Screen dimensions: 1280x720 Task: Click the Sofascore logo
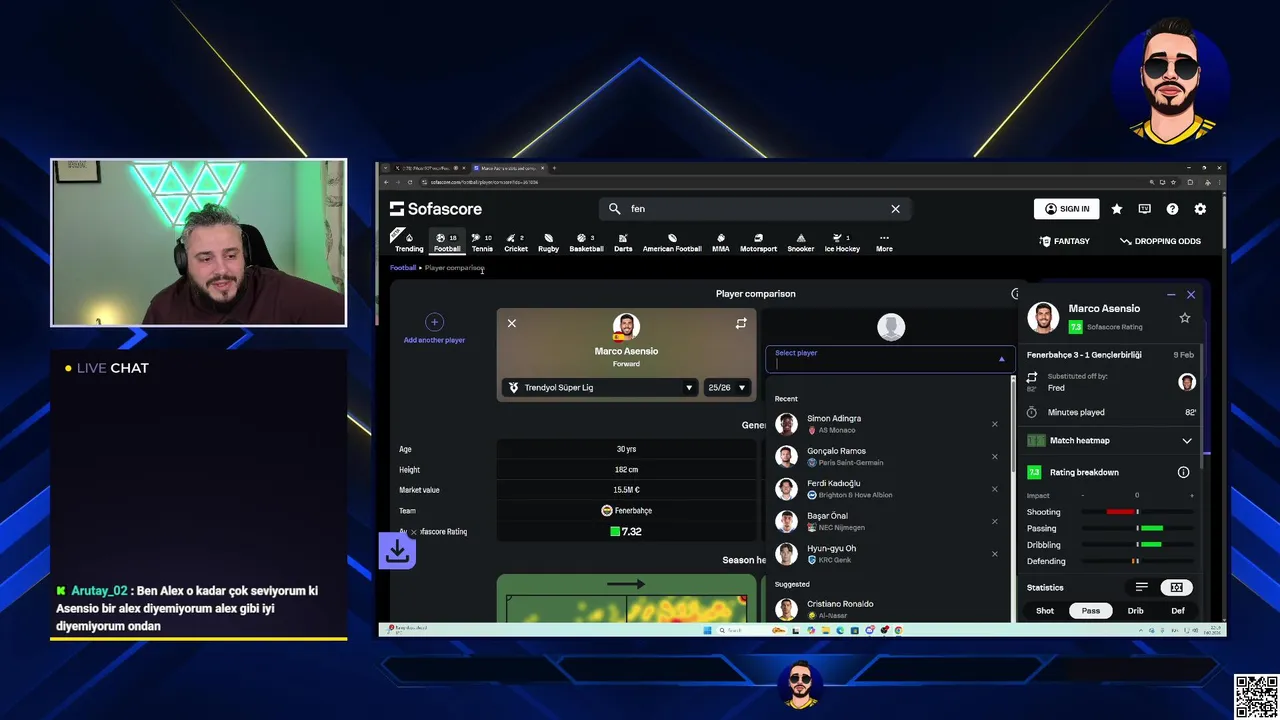click(x=436, y=209)
